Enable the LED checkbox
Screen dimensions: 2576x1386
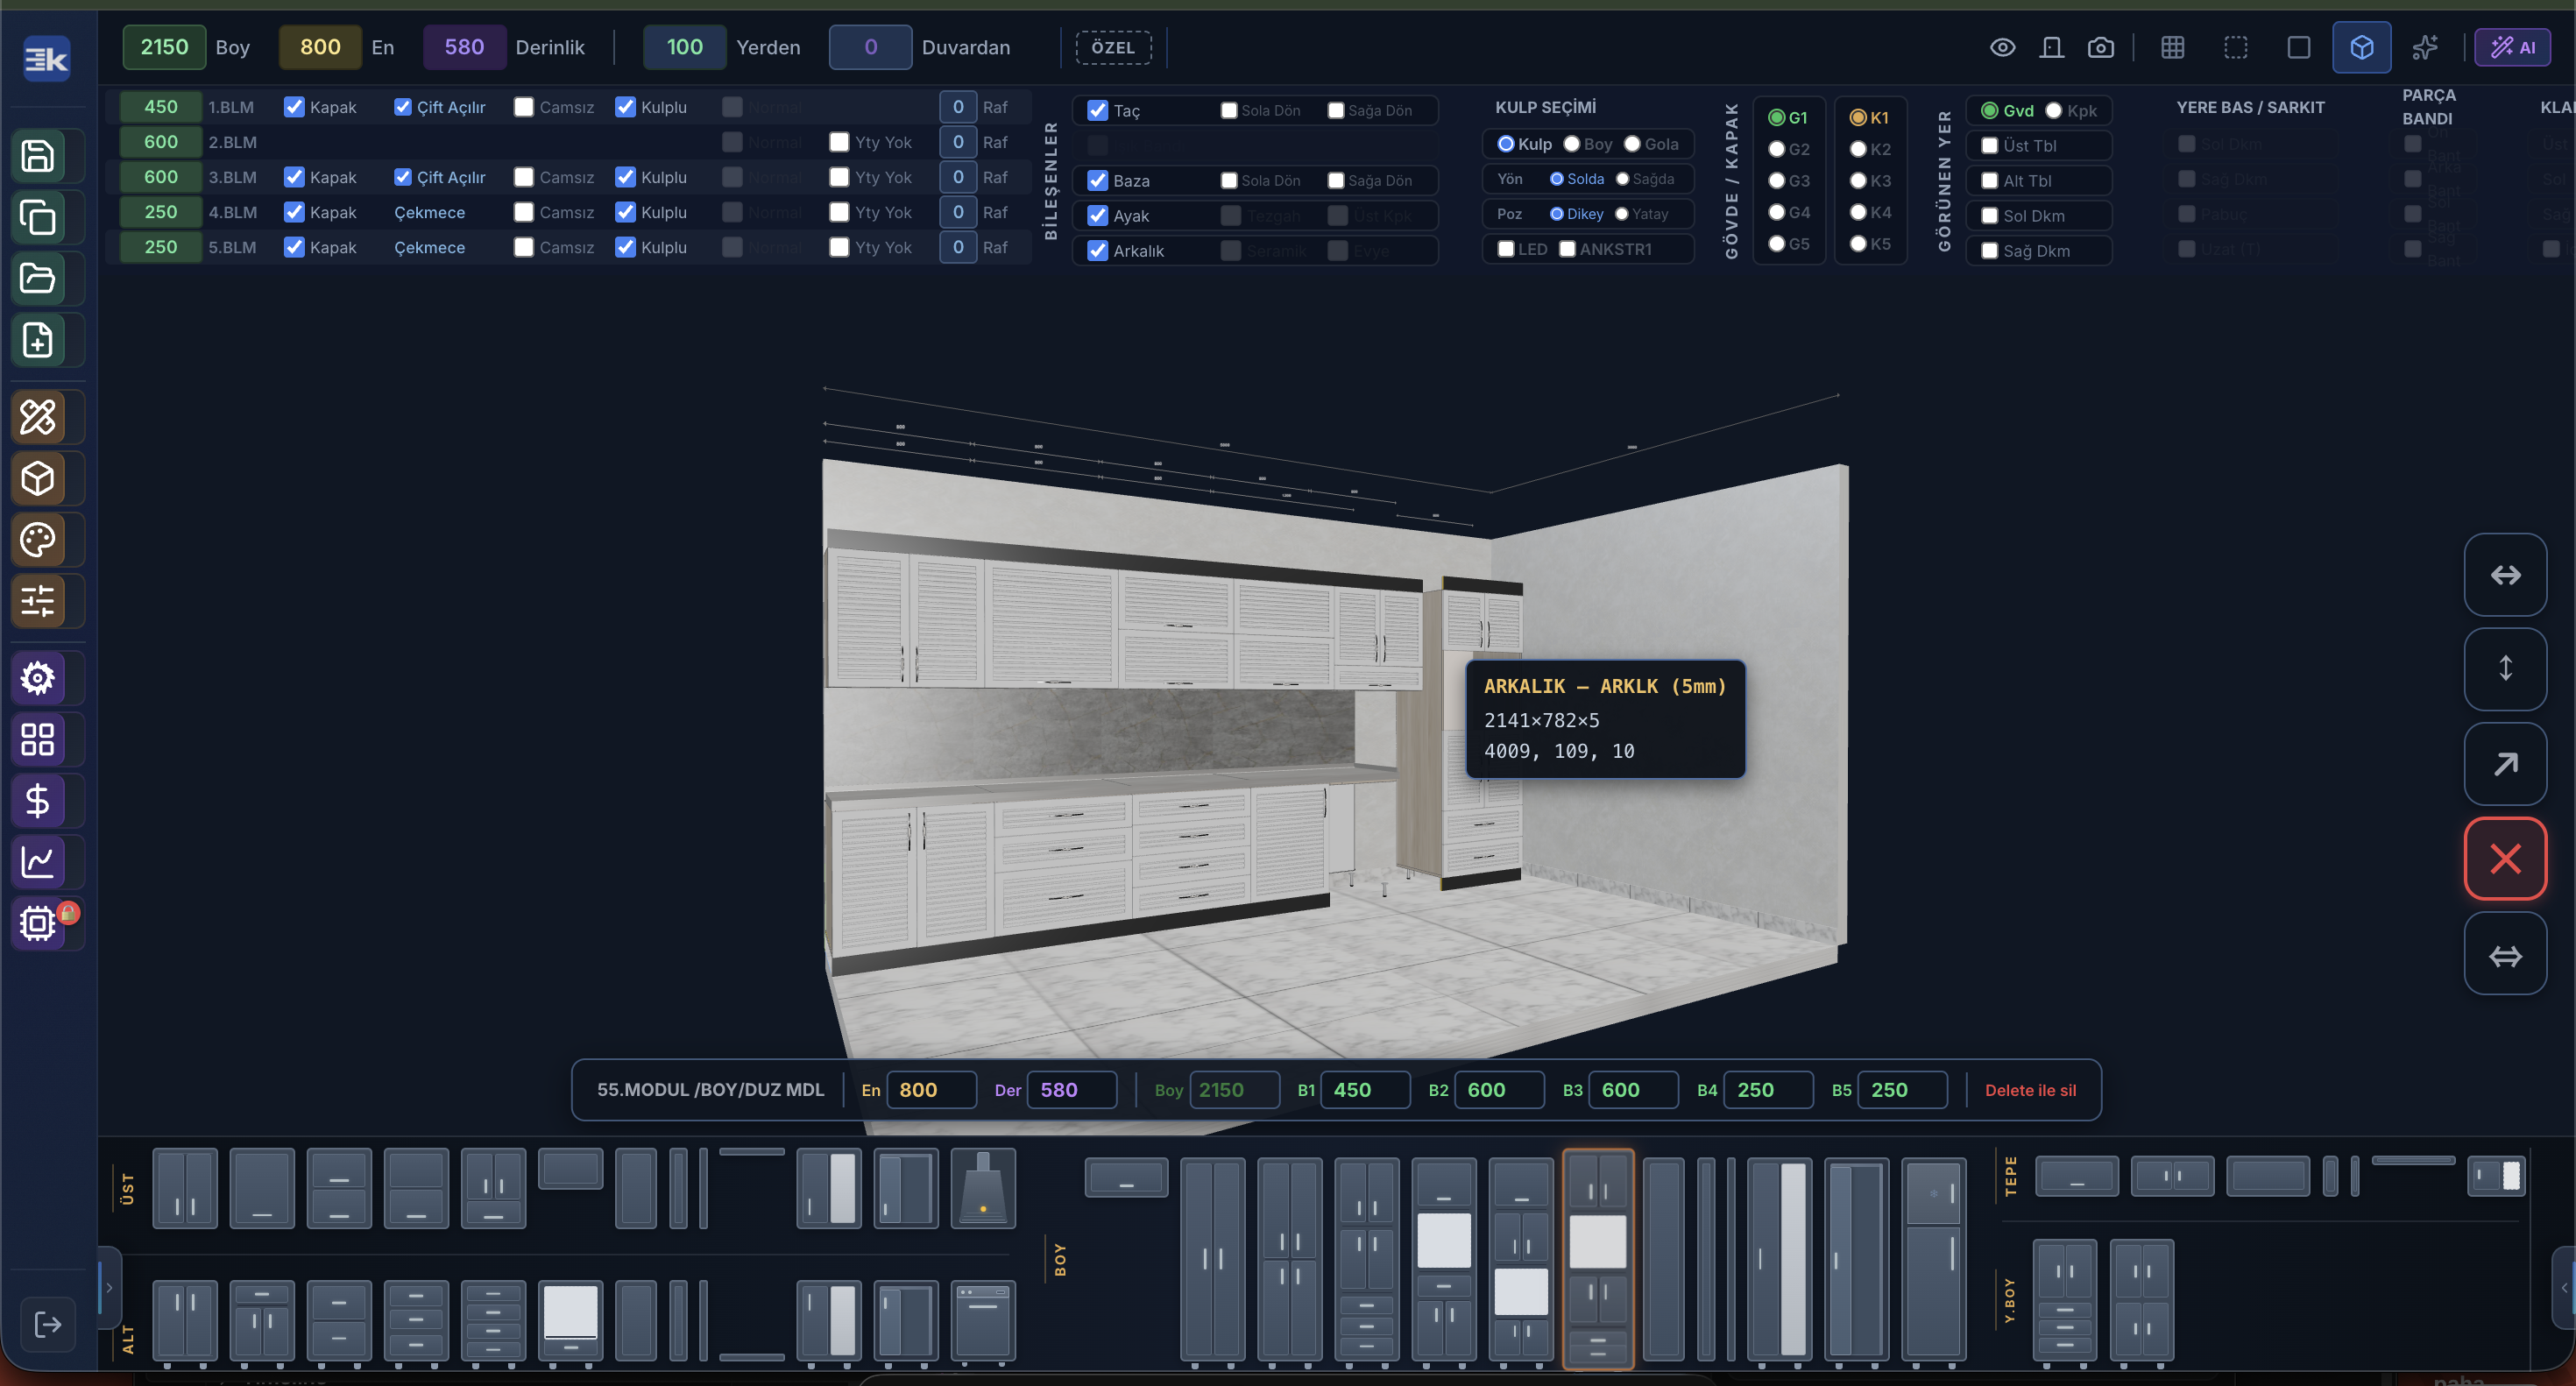point(1505,249)
